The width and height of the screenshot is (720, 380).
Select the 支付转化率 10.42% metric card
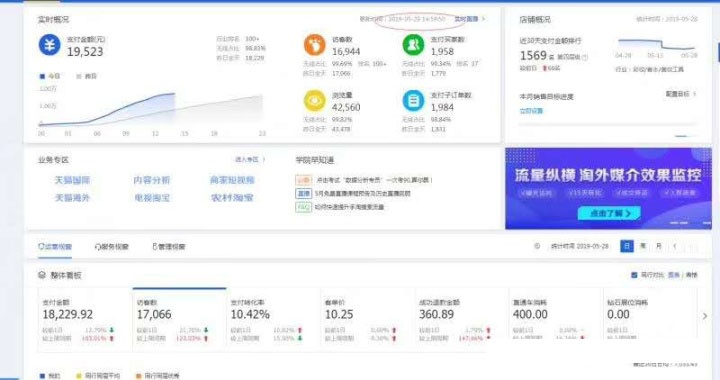273,320
